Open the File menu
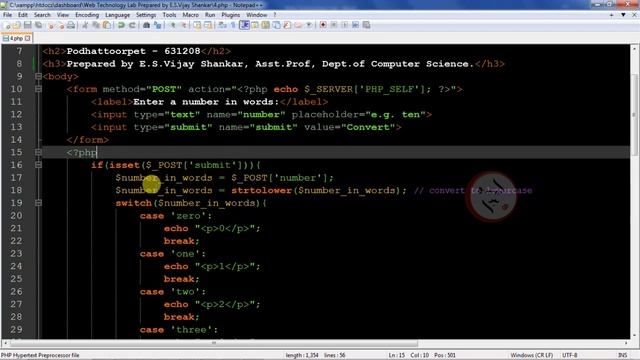 coord(7,15)
